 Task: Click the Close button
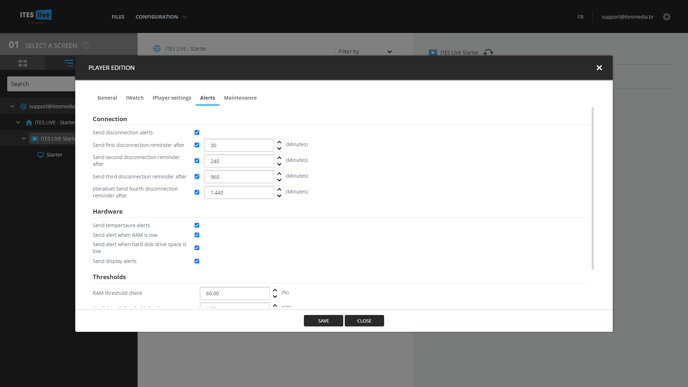pos(364,321)
